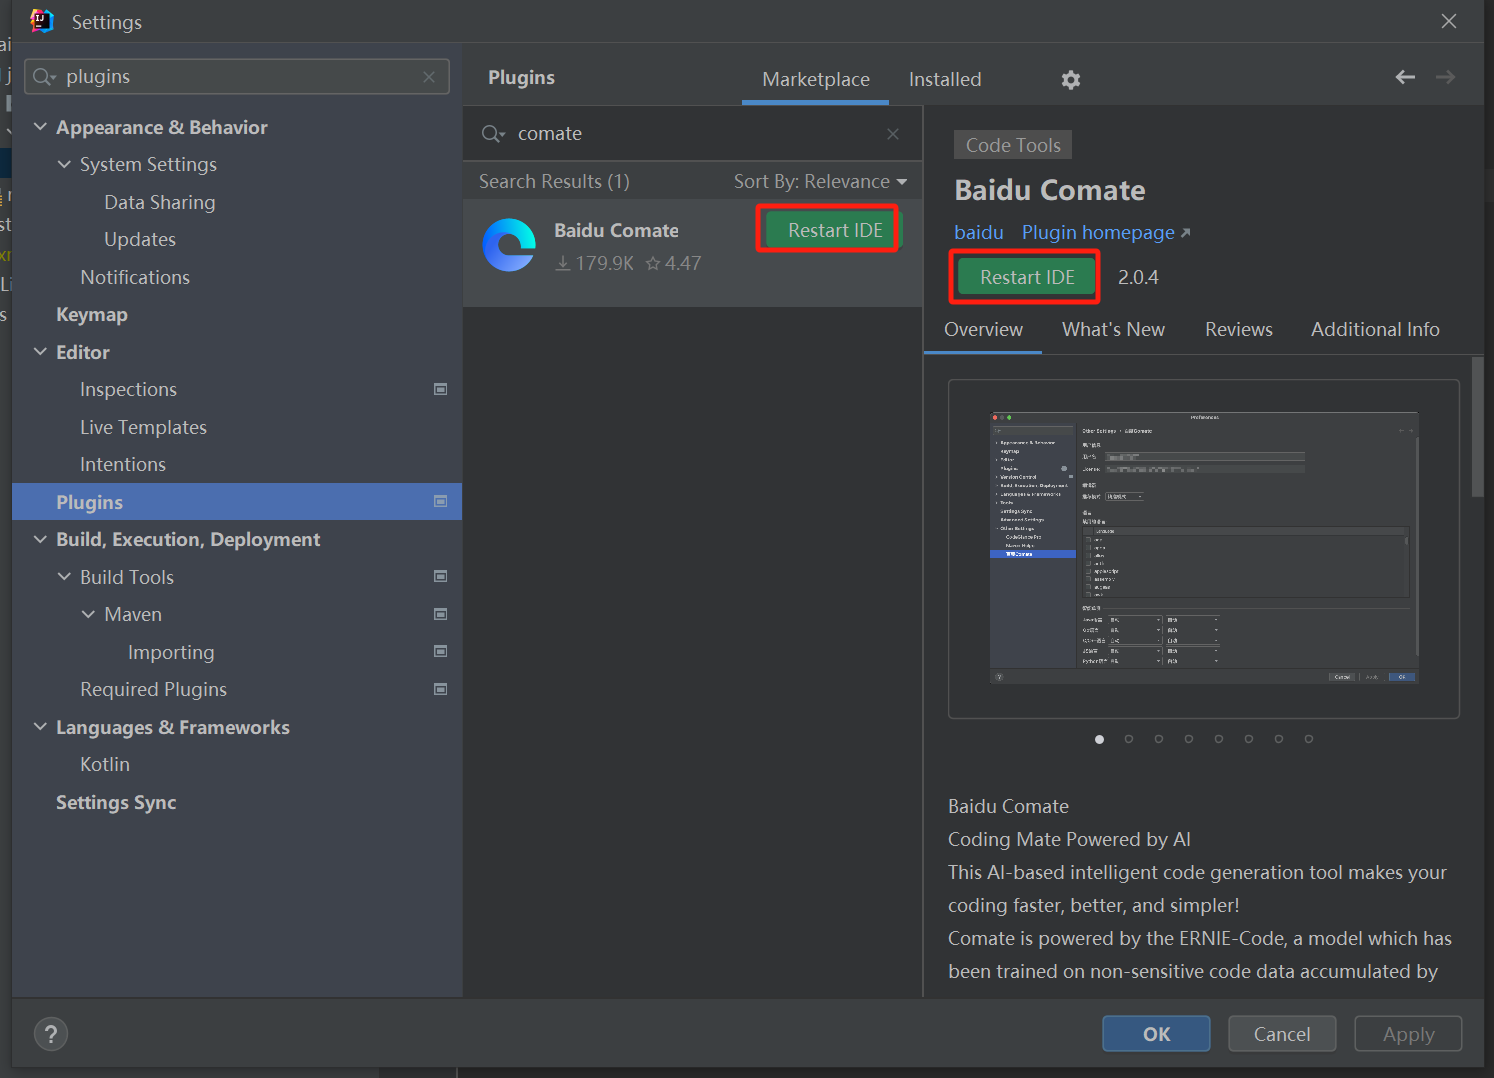Image resolution: width=1494 pixels, height=1078 pixels.
Task: Switch to the Marketplace tab
Action: (x=816, y=79)
